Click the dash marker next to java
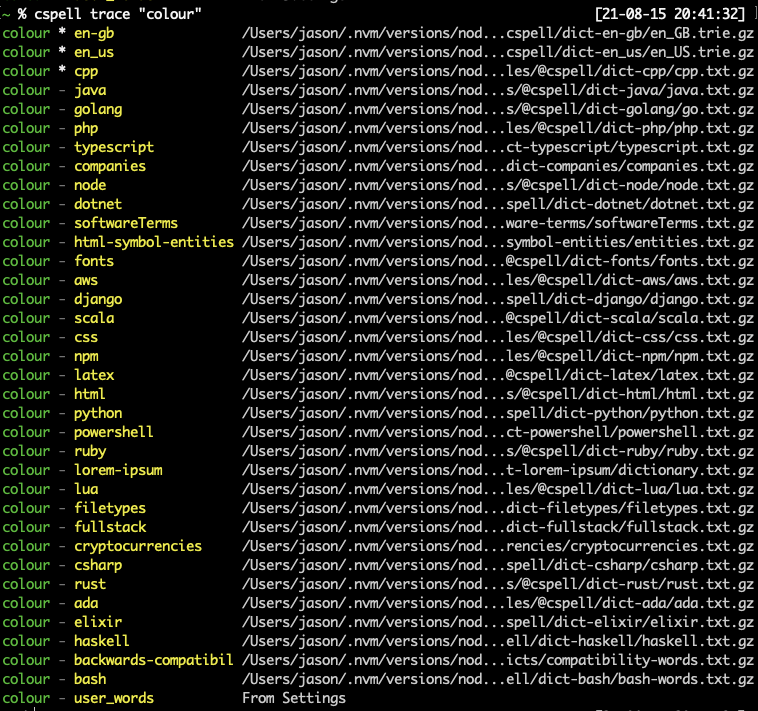The height and width of the screenshot is (711, 758). (62, 90)
